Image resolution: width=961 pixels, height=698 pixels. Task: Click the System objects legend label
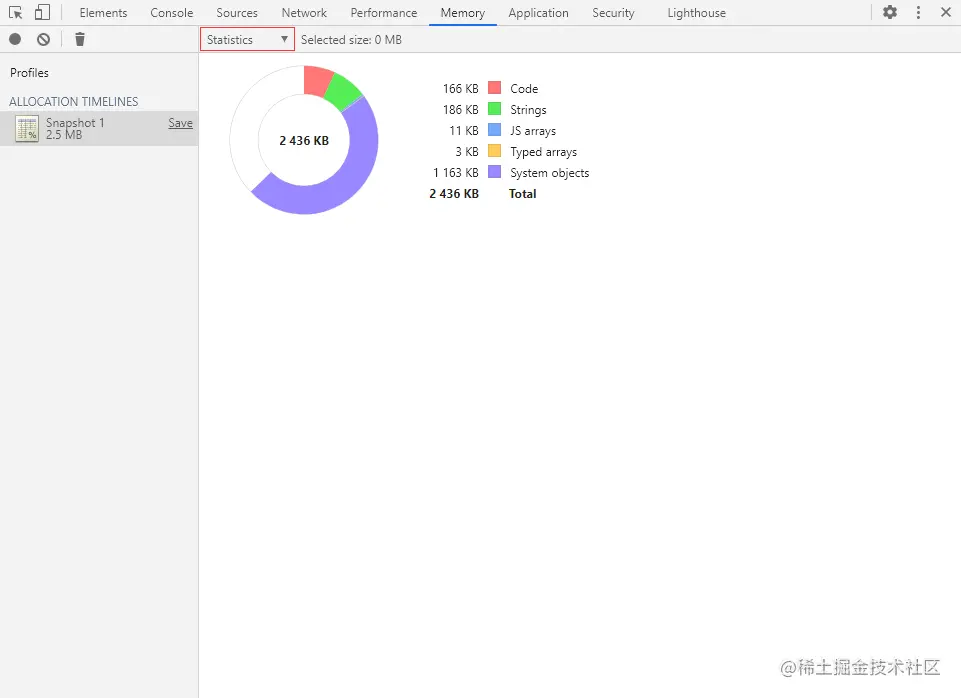[550, 173]
